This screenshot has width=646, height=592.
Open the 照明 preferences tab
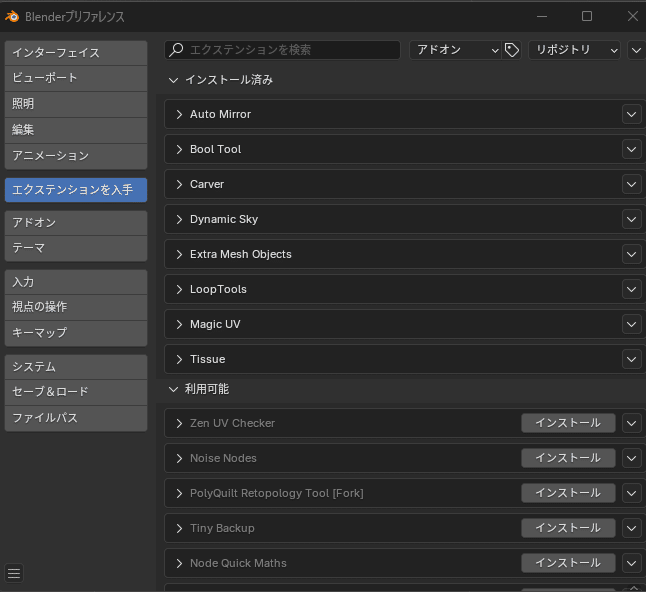pyautogui.click(x=76, y=104)
